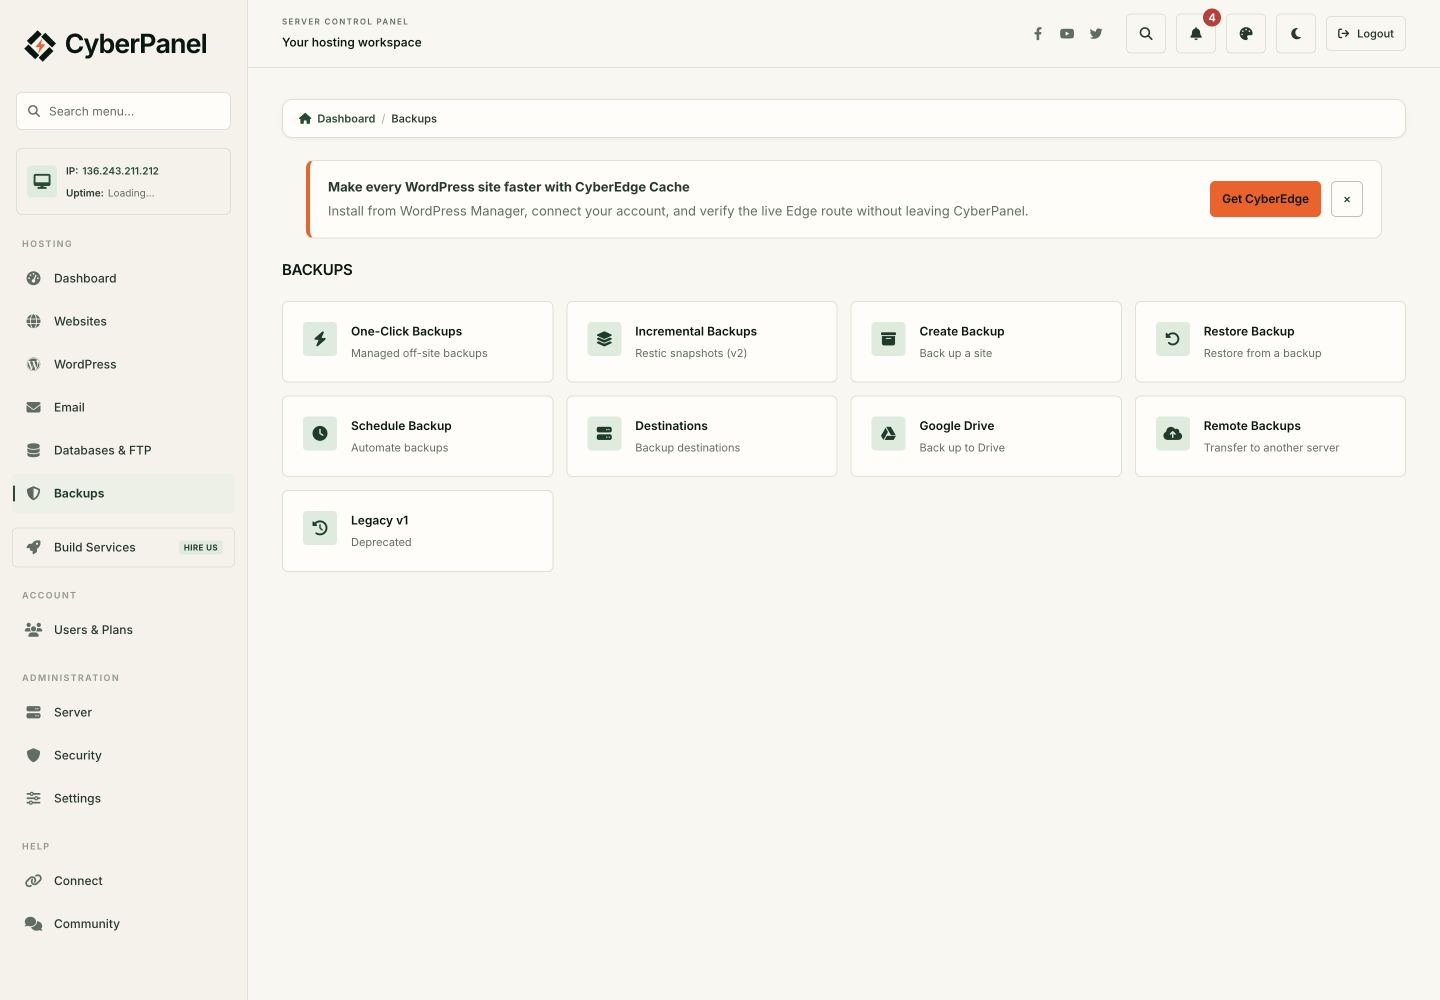This screenshot has height=1000, width=1440.
Task: Click the Uptime Loading status text
Action: pyautogui.click(x=110, y=193)
